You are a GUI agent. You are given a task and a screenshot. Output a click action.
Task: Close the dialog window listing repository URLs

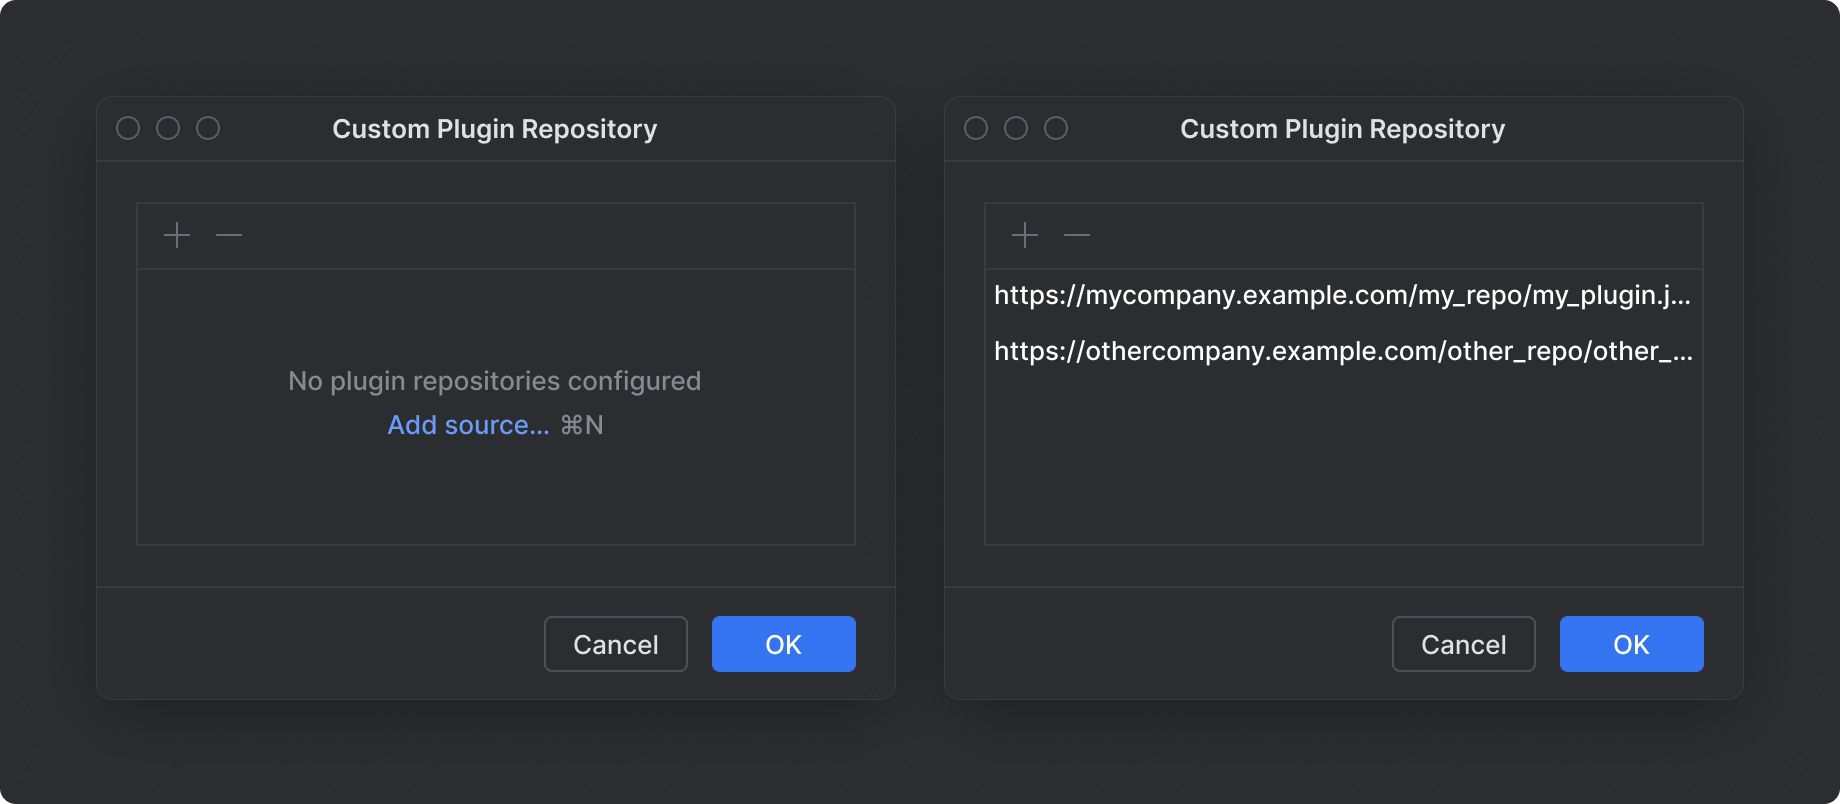976,128
